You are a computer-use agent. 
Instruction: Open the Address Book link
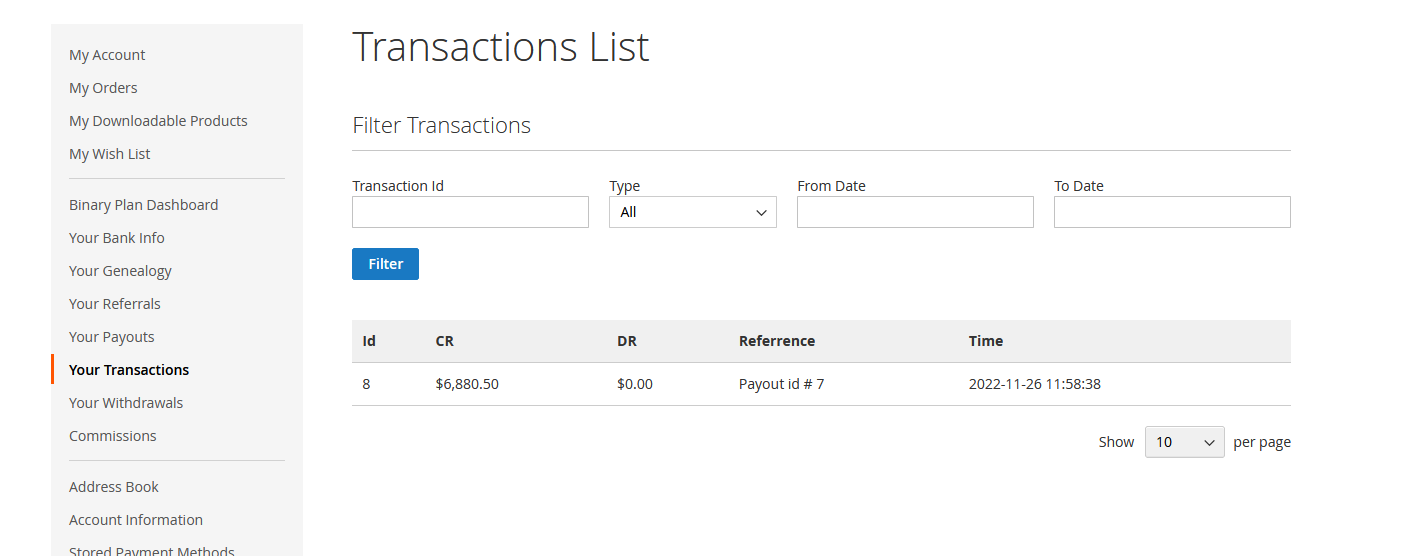[x=114, y=487]
